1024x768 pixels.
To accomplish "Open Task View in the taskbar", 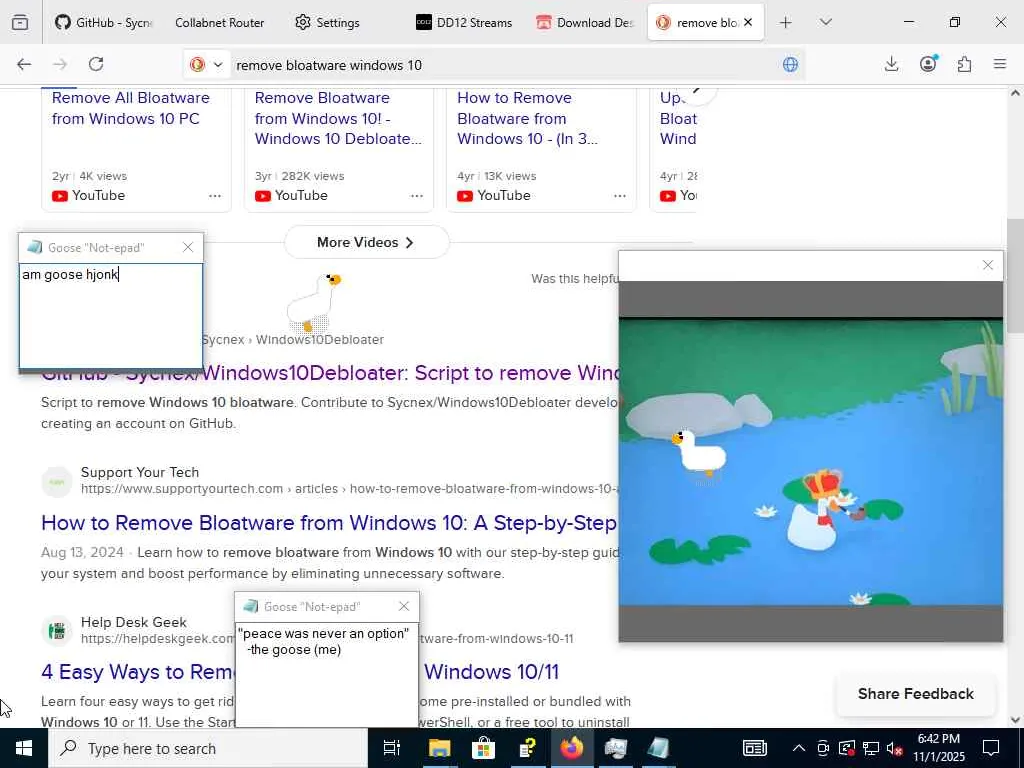I will tap(391, 748).
